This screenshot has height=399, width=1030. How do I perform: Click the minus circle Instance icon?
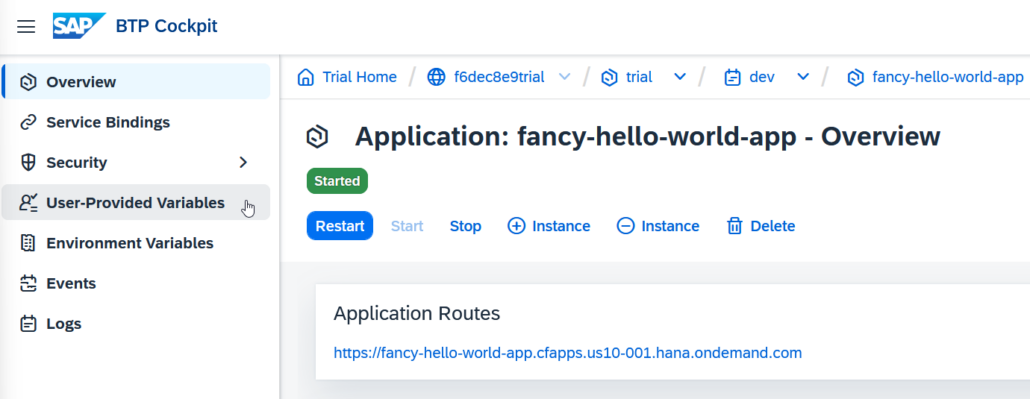pos(626,226)
